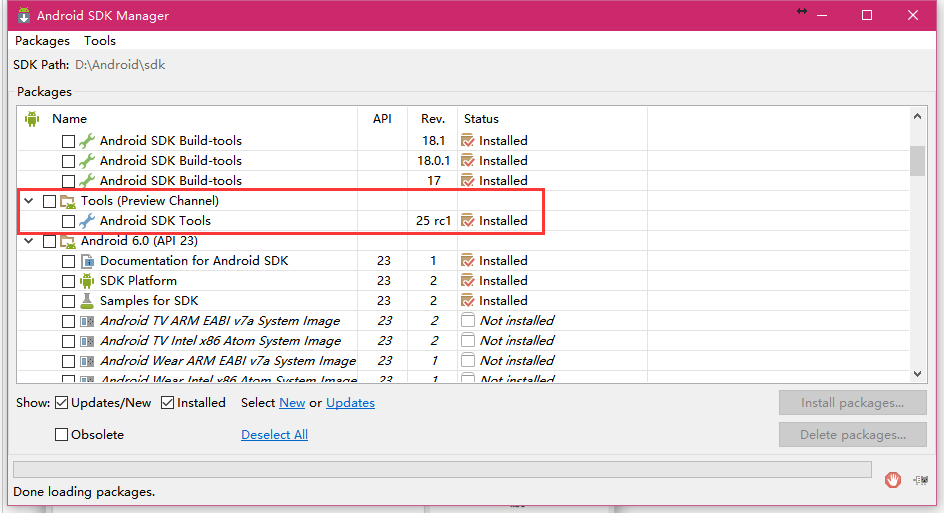The height and width of the screenshot is (513, 944).
Task: Click the installed status icon for Samples for SDK
Action: 467,301
